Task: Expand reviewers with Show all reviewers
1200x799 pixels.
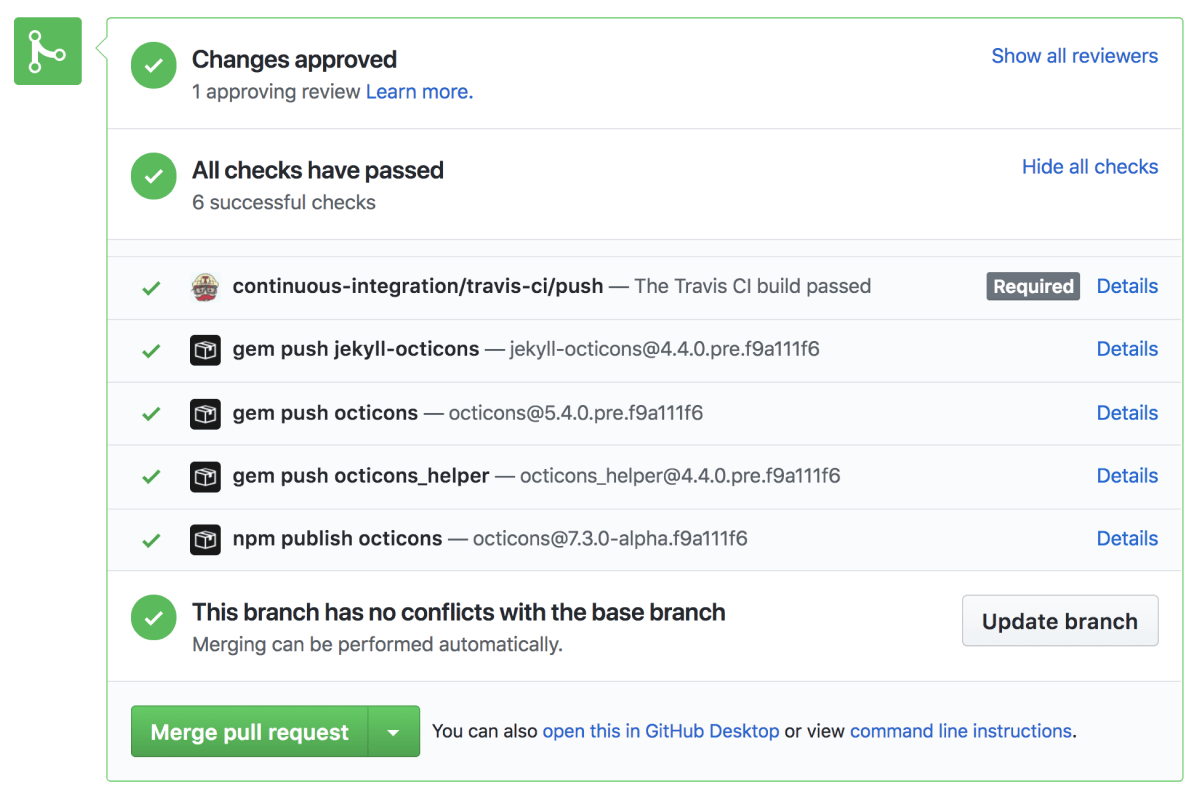Action: coord(1074,56)
